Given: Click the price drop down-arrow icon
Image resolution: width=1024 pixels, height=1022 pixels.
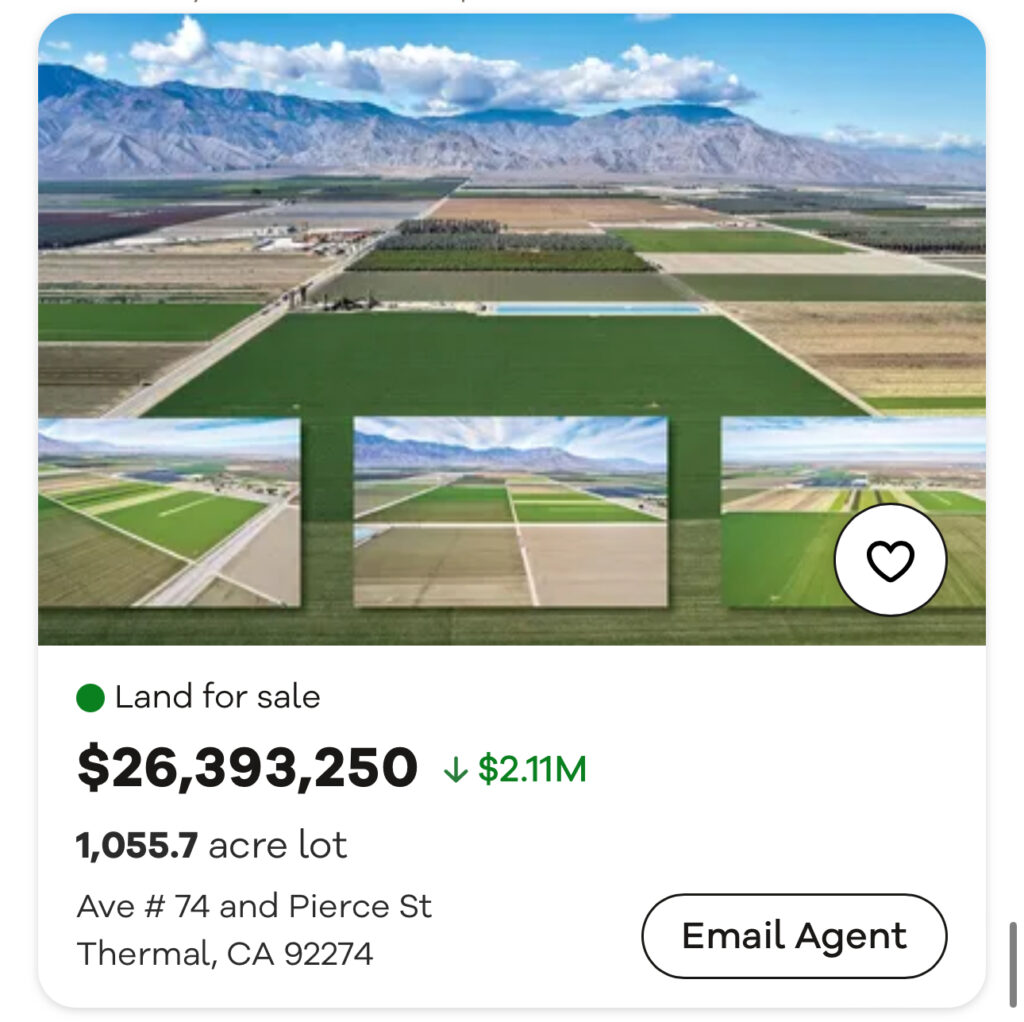Looking at the screenshot, I should click(x=455, y=769).
